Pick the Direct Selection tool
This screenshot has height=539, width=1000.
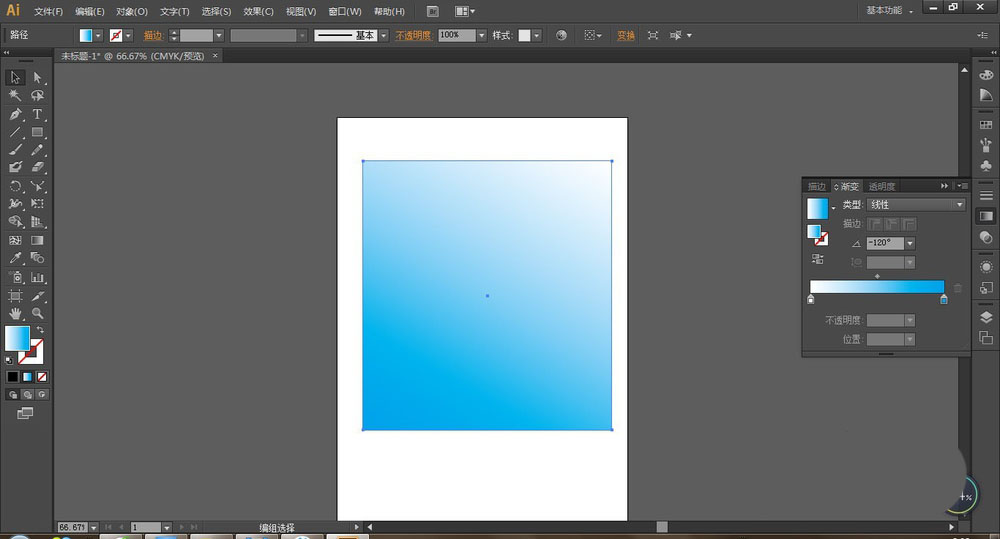point(37,78)
